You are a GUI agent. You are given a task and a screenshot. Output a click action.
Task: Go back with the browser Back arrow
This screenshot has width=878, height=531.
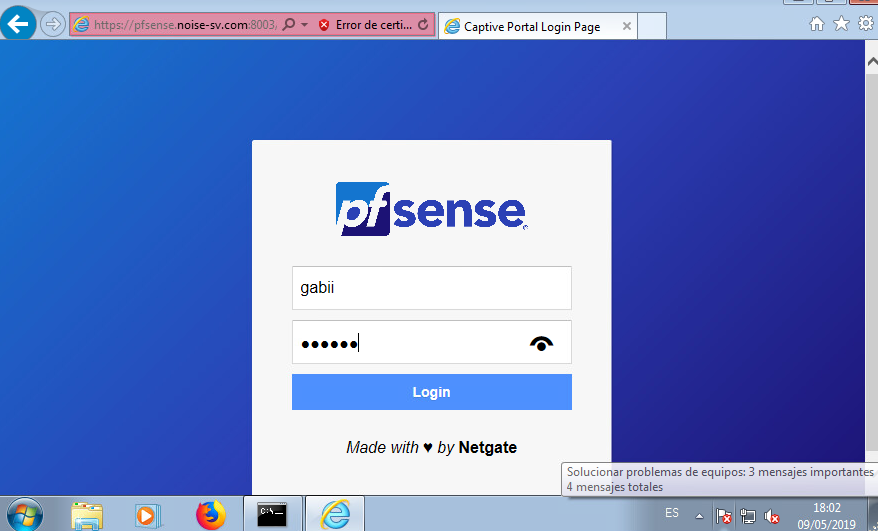coord(18,24)
